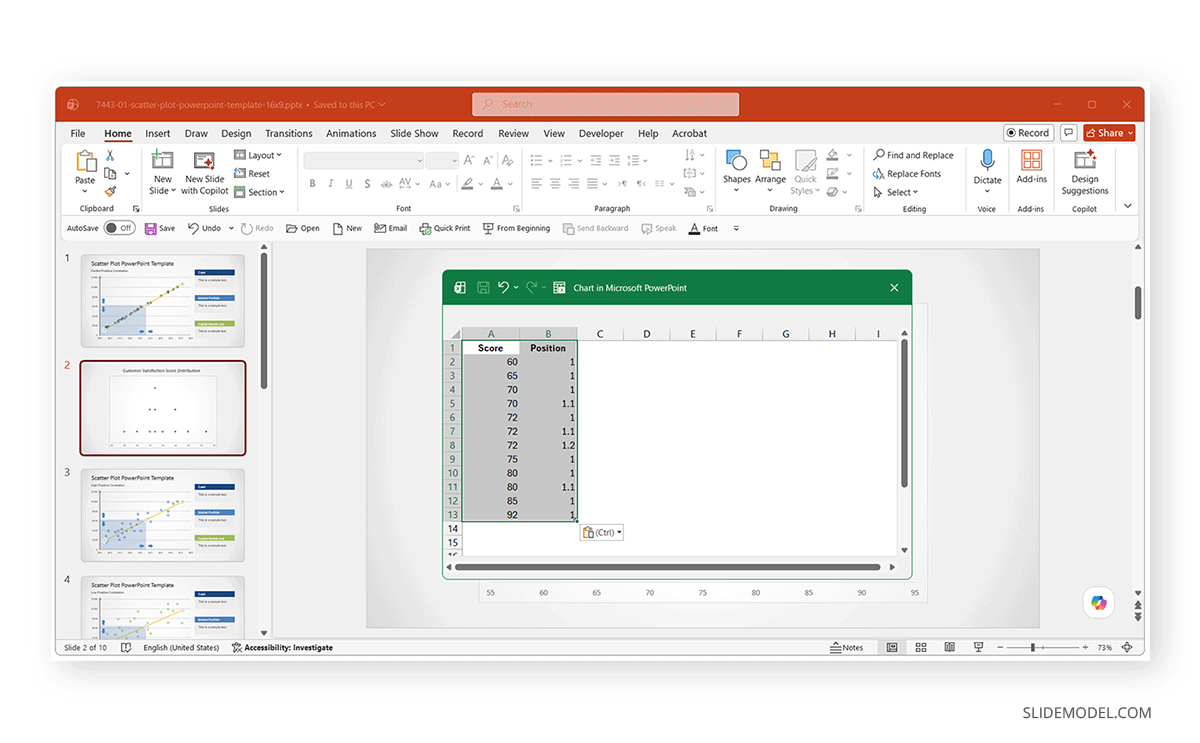Image resolution: width=1200 pixels, height=743 pixels.
Task: Open the Shapes gallery
Action: click(x=737, y=171)
